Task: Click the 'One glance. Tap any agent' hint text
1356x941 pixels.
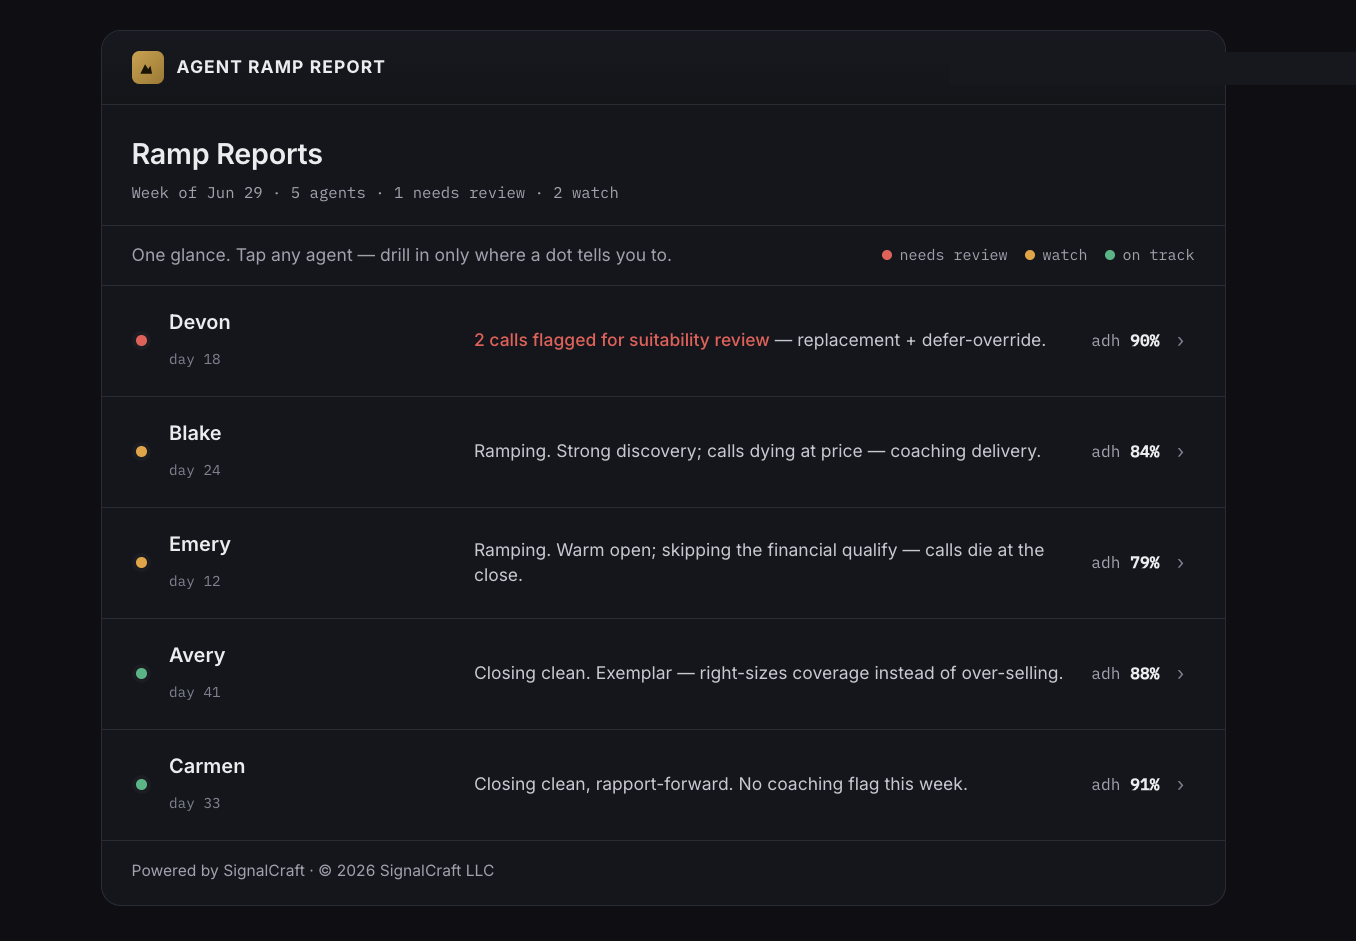Action: tap(402, 255)
